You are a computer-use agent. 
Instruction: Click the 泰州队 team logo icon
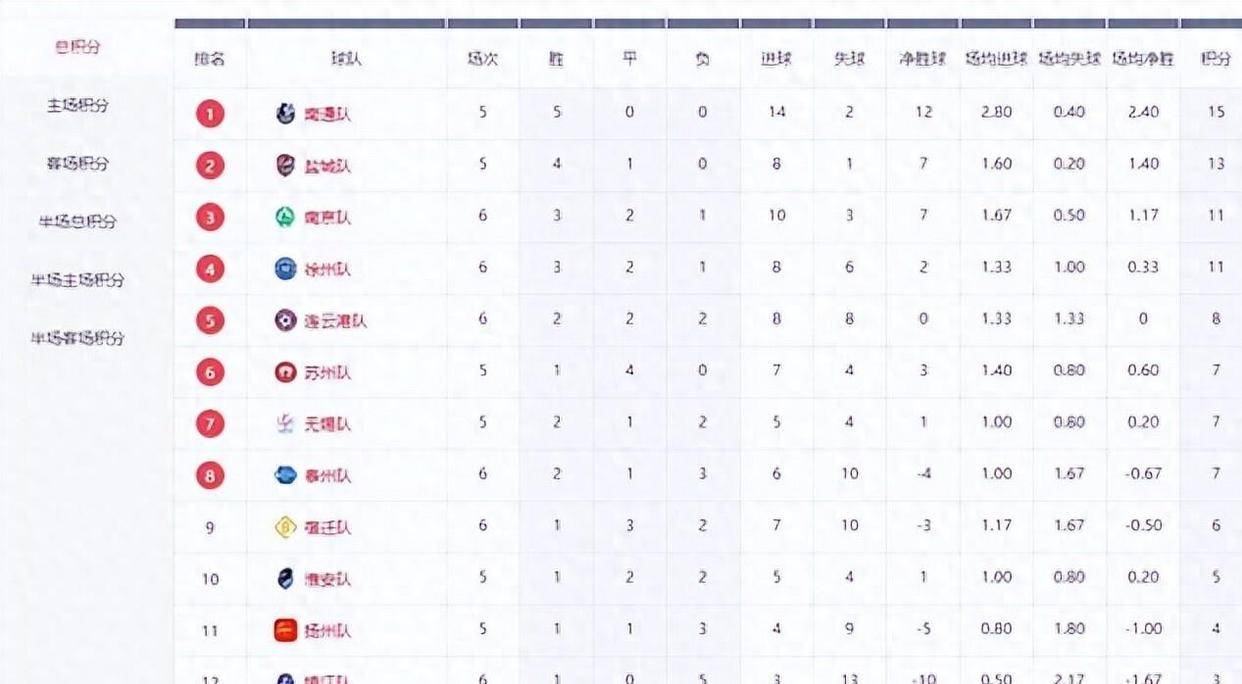286,476
